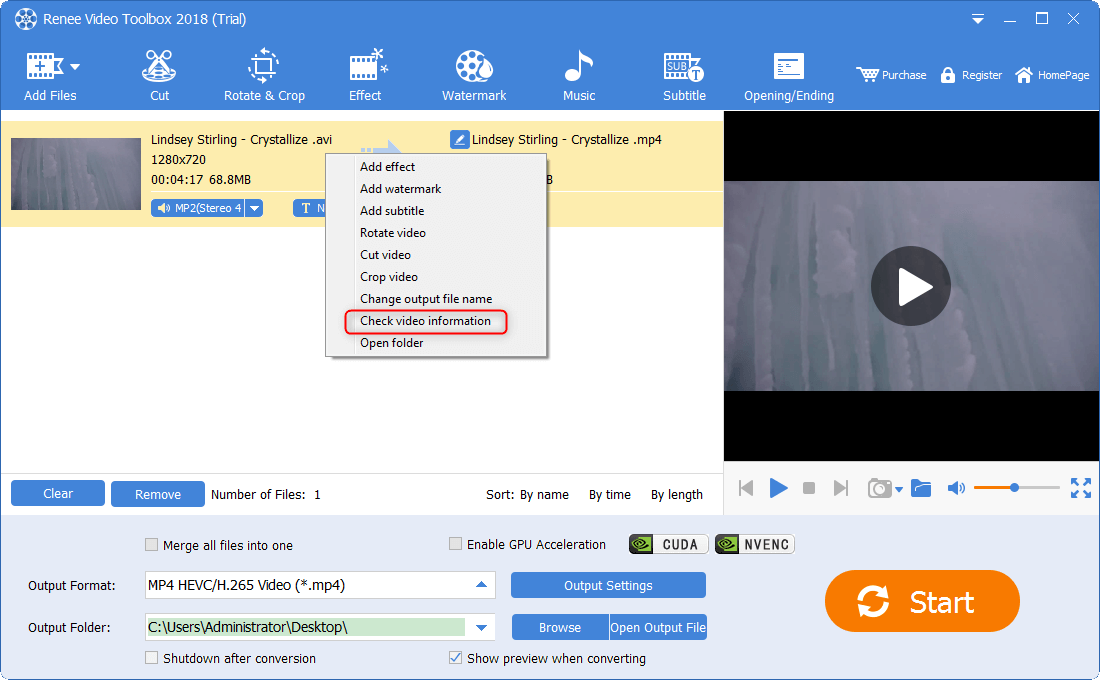Select the MP2 audio track button
1100x680 pixels.
[198, 208]
